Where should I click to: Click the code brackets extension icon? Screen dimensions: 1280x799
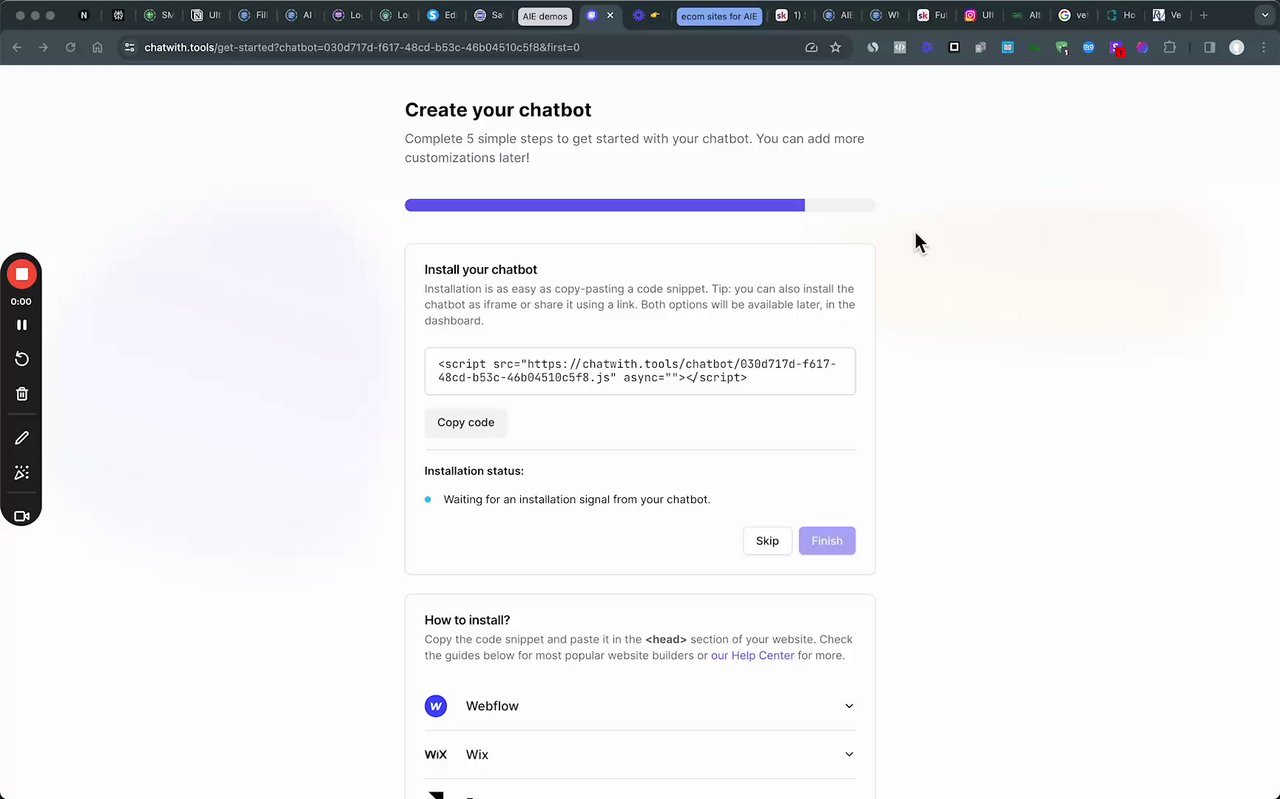[x=900, y=47]
